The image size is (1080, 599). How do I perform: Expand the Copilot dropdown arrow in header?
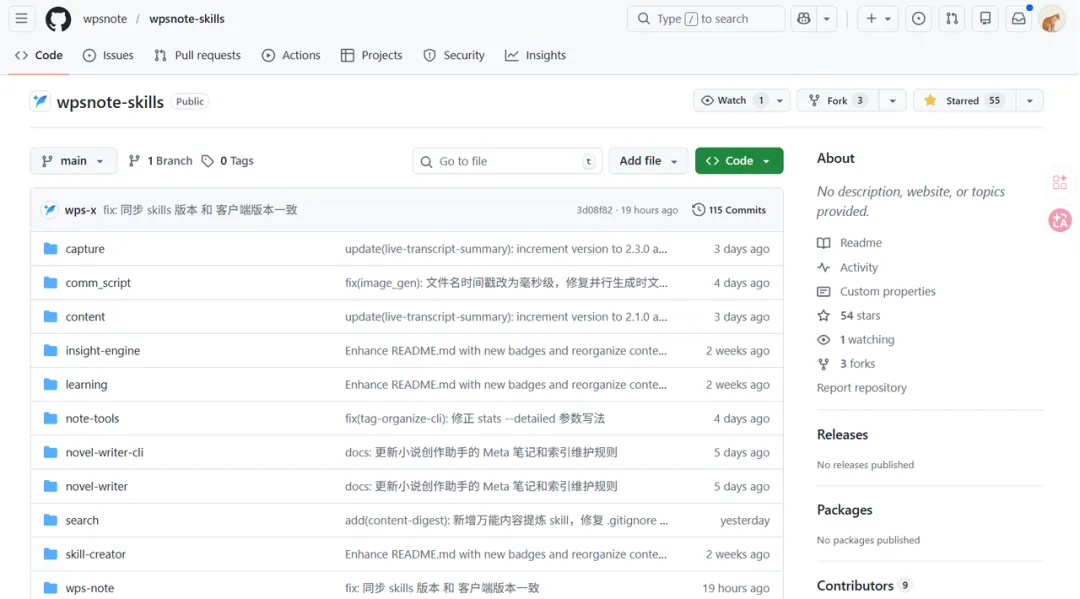tap(827, 19)
